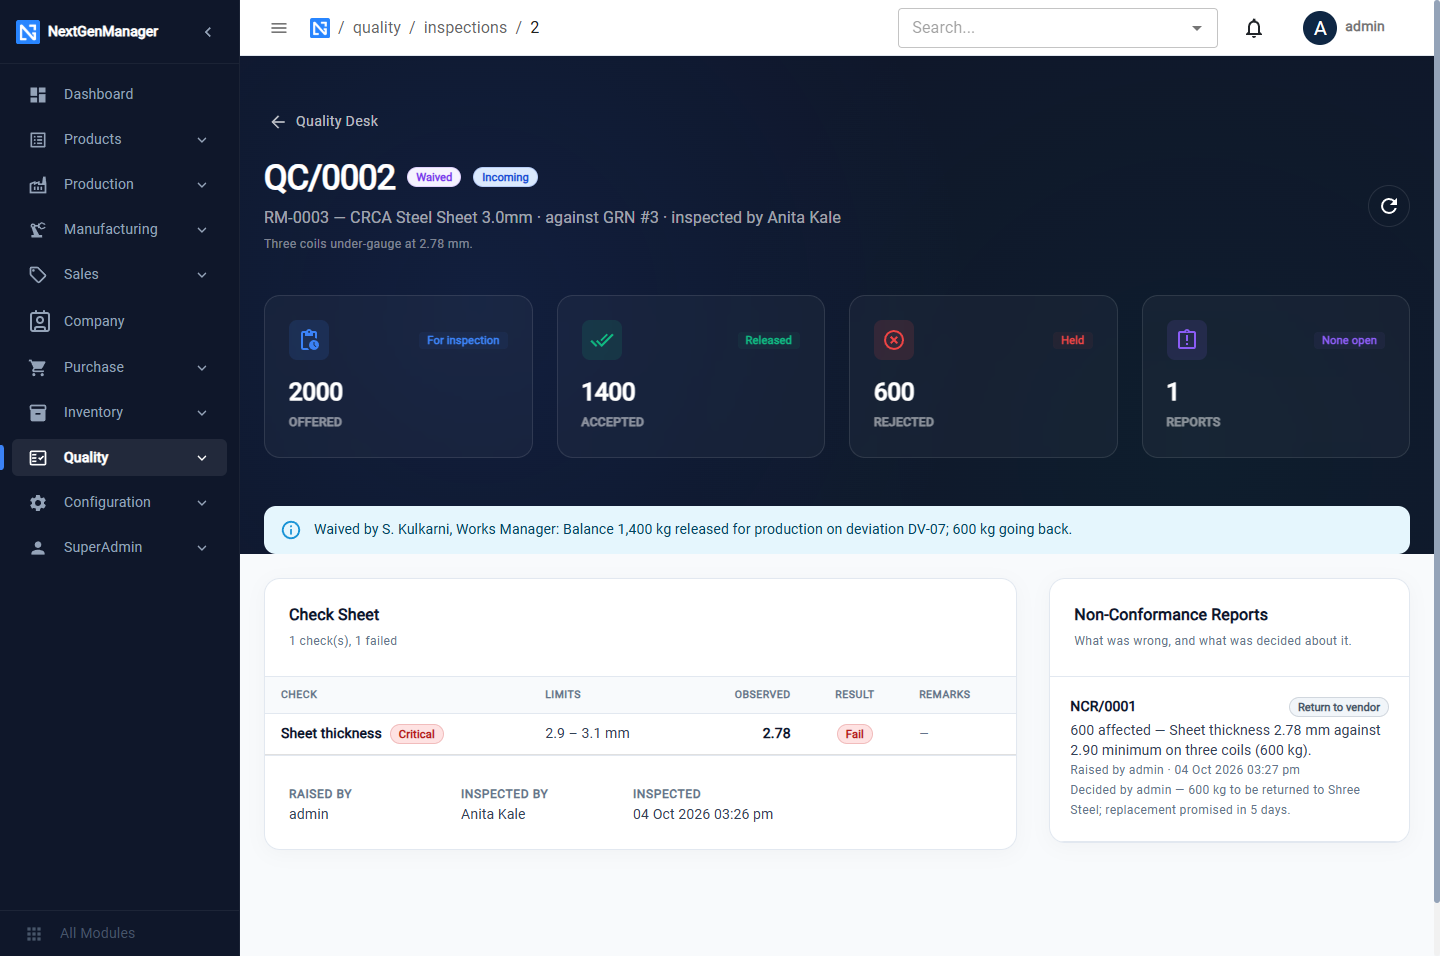Open the search box dropdown arrow

[x=1197, y=28]
